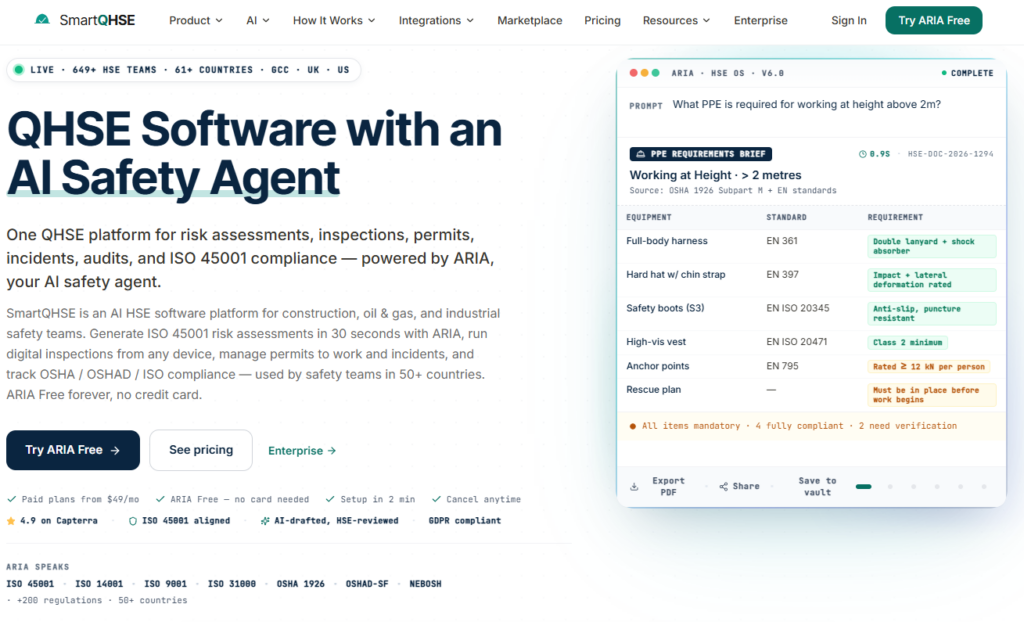
Task: Click the See pricing button
Action: (x=200, y=450)
